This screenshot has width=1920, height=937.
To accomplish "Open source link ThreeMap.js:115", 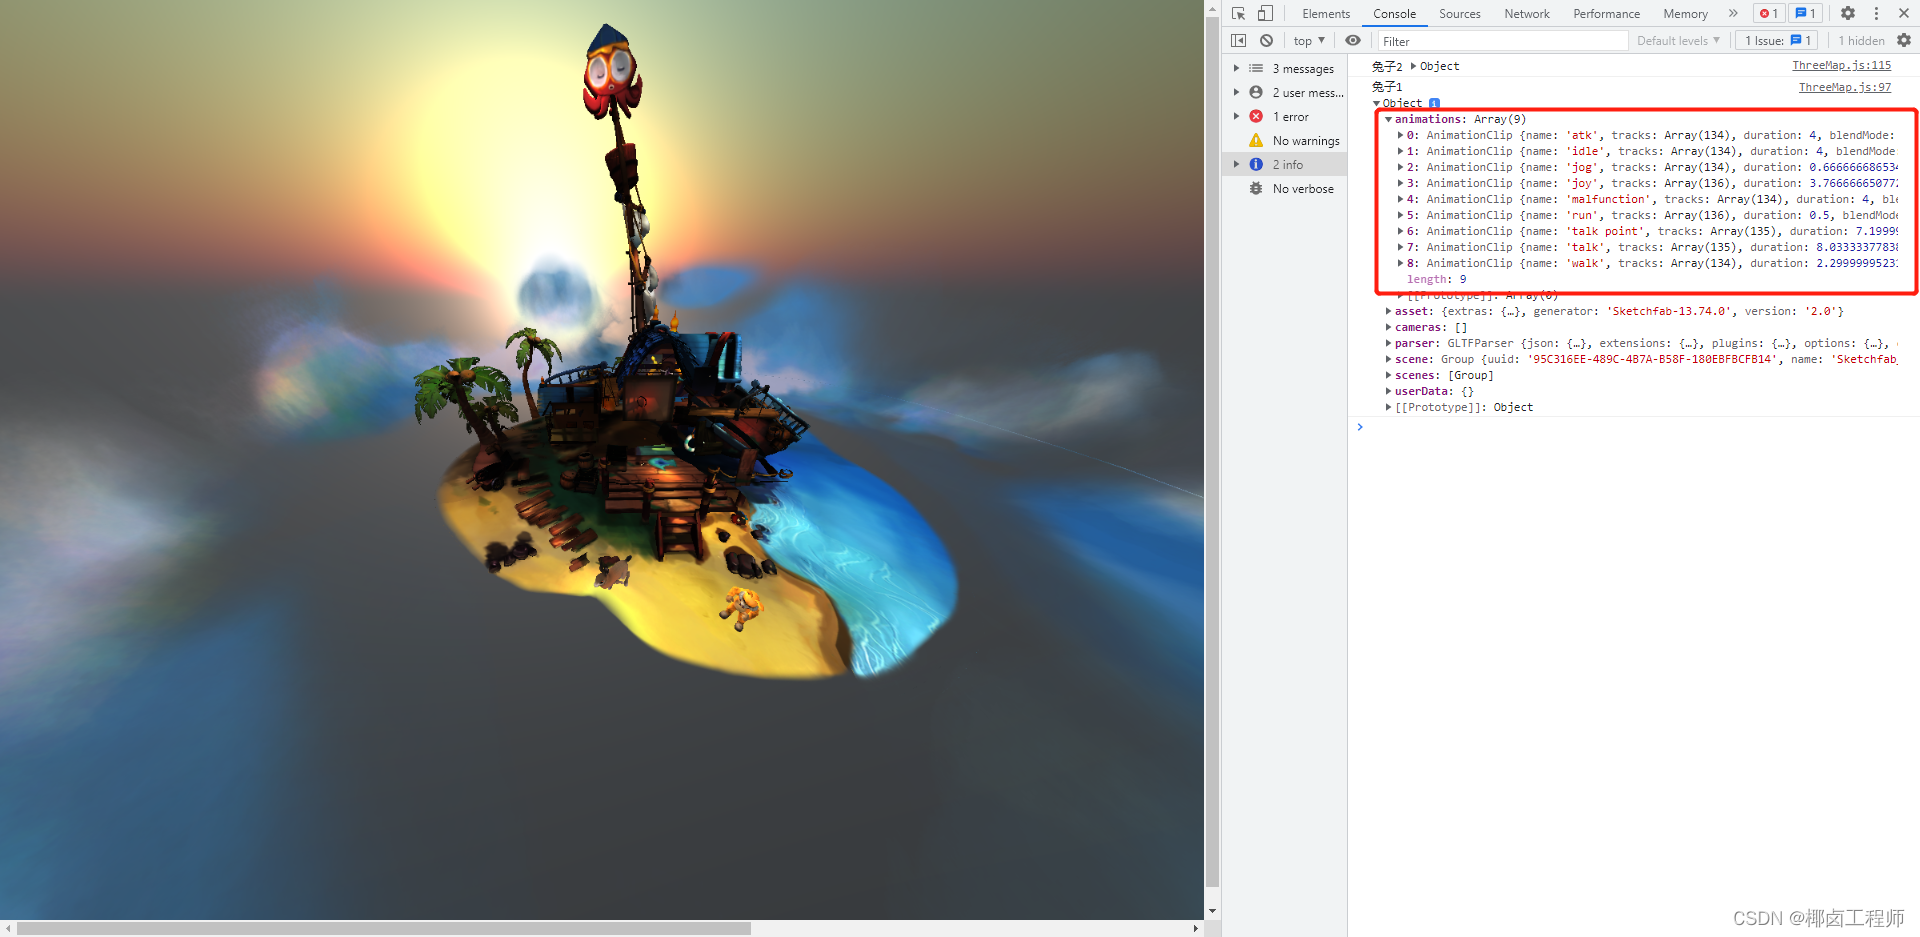I will point(1842,65).
